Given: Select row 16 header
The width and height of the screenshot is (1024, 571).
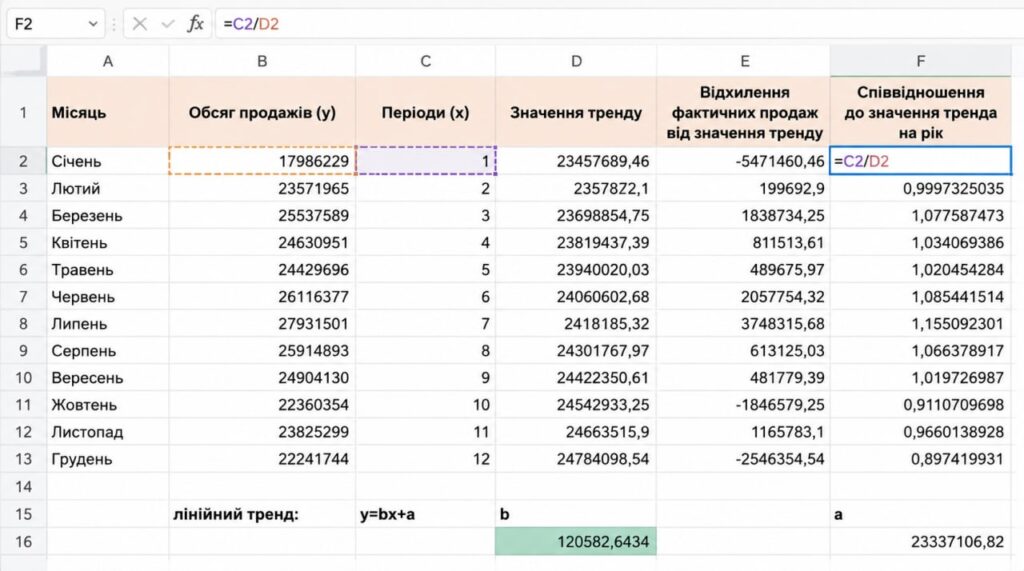Looking at the screenshot, I should pos(24,542).
